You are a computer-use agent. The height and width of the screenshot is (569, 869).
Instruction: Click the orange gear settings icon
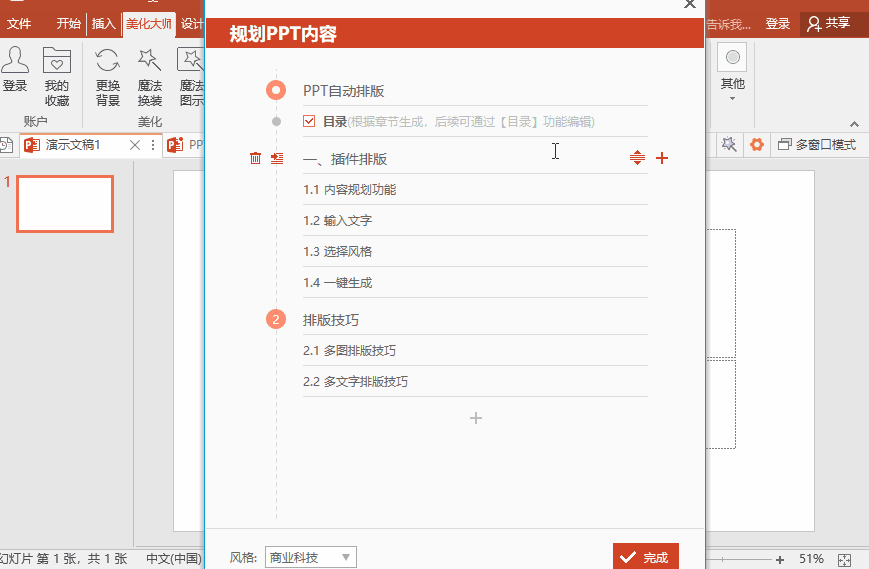pos(756,145)
